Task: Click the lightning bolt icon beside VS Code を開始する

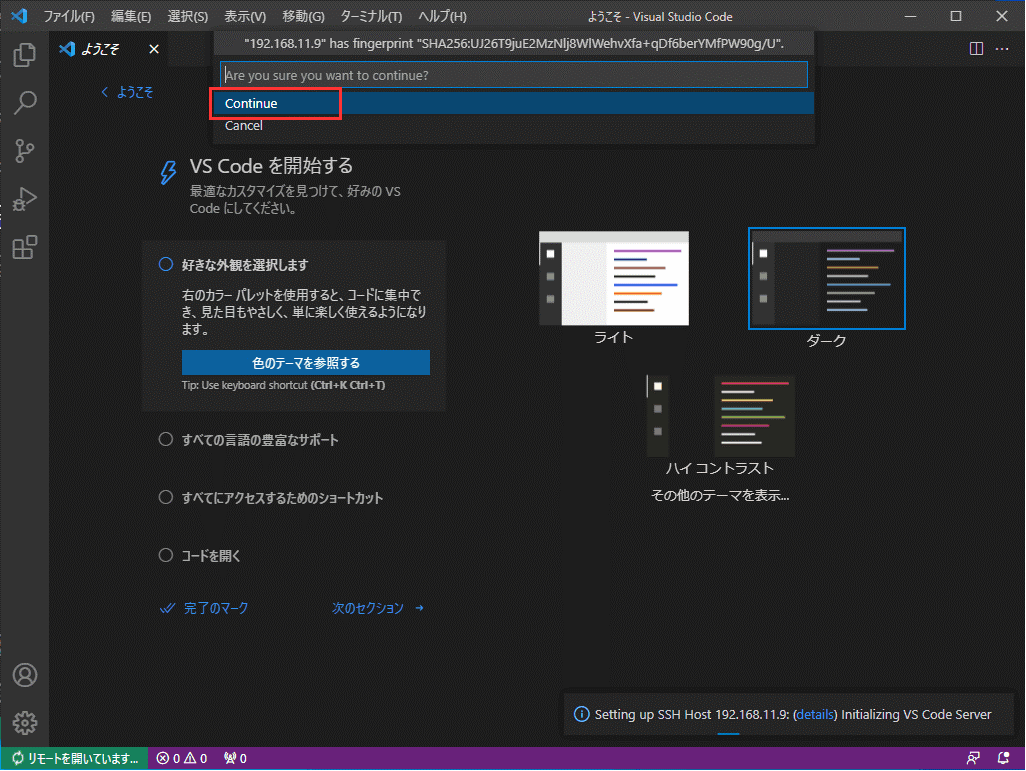Action: click(x=168, y=173)
